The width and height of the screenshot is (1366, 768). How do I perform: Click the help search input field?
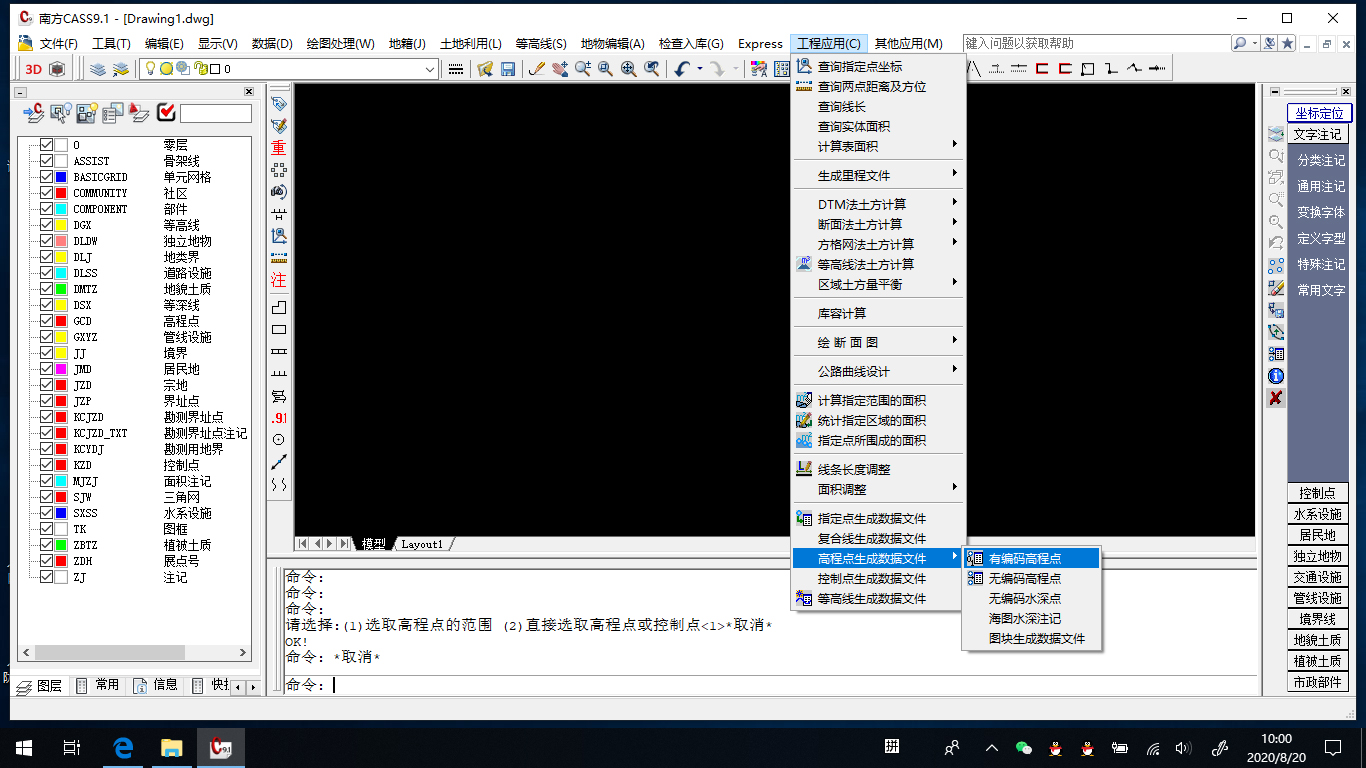click(x=1096, y=43)
